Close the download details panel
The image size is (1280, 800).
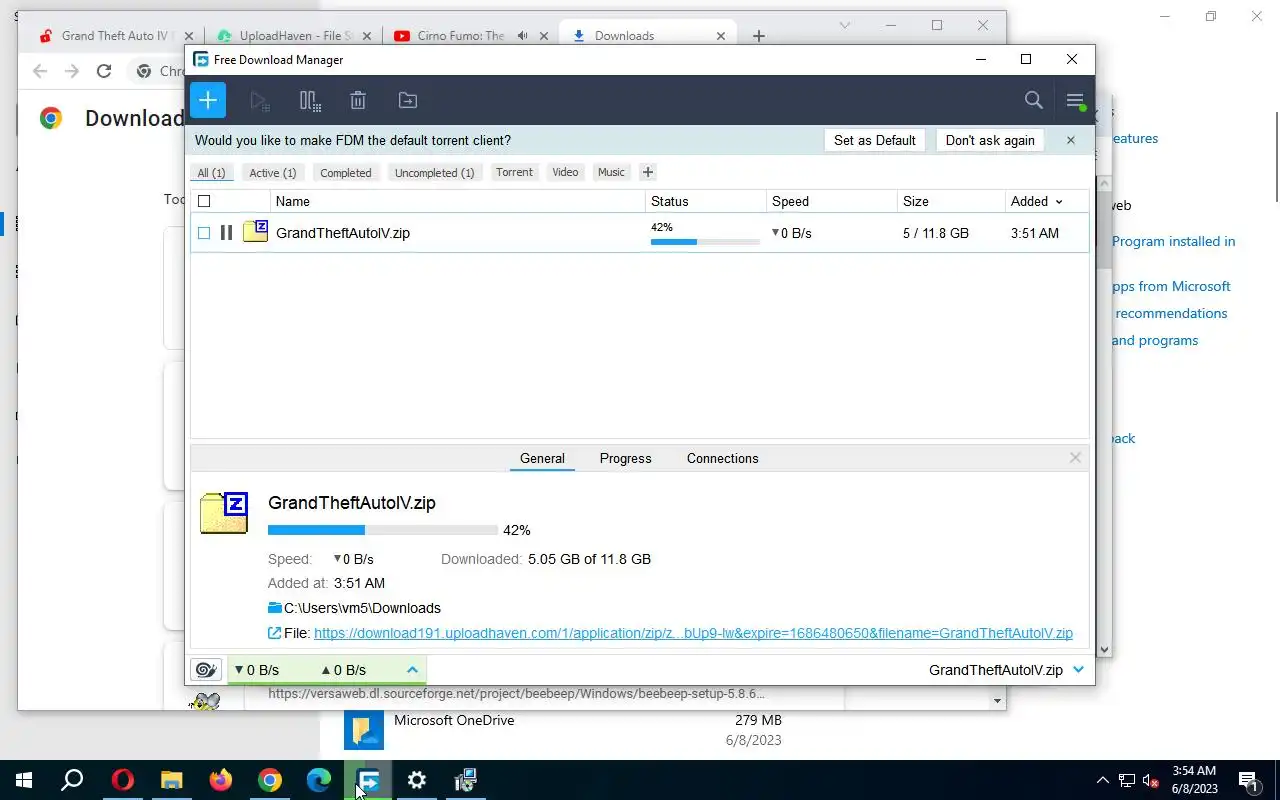coord(1075,458)
